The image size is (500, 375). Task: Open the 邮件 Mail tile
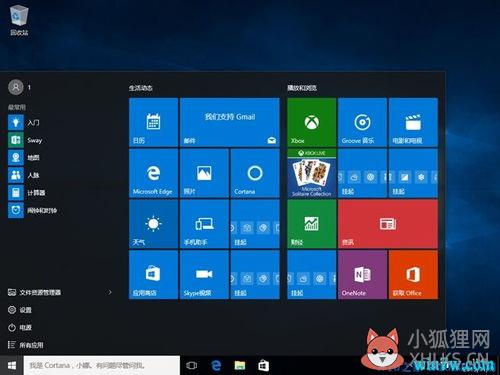coord(230,122)
